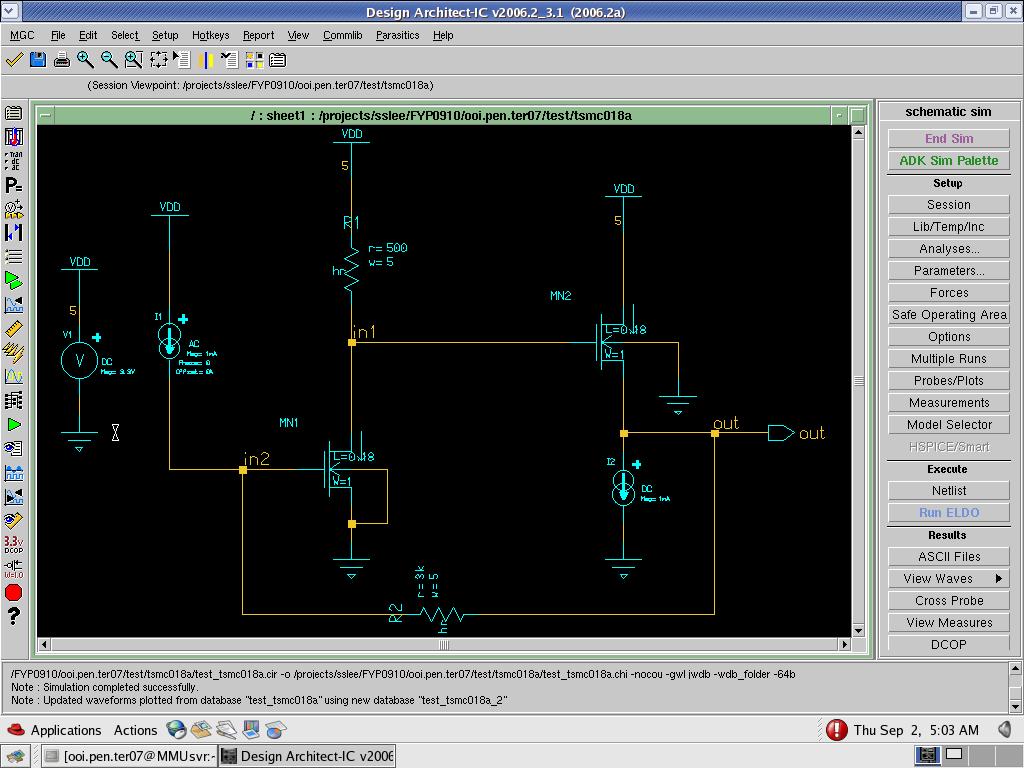Click the 3.3V DCOP sidebar icon
Viewport: 1024px width, 768px height.
tap(14, 545)
